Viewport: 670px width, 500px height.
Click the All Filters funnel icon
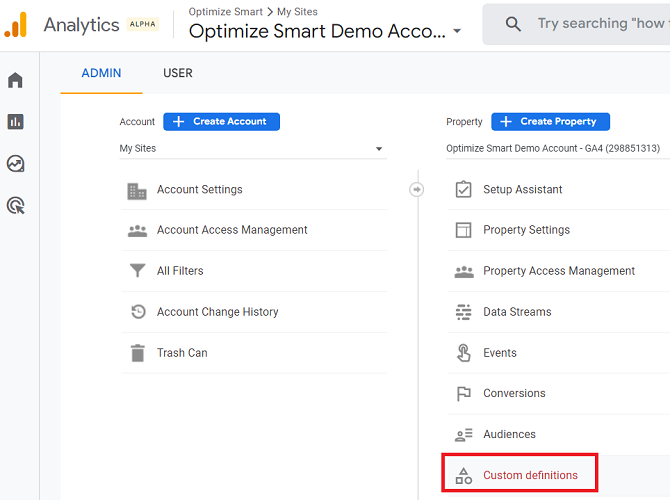coord(137,271)
